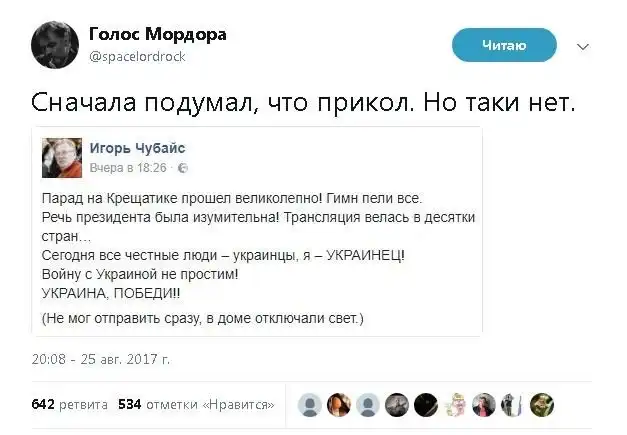Open the tweet date 25 авг. 2017
The height and width of the screenshot is (435, 627).
click(x=101, y=357)
